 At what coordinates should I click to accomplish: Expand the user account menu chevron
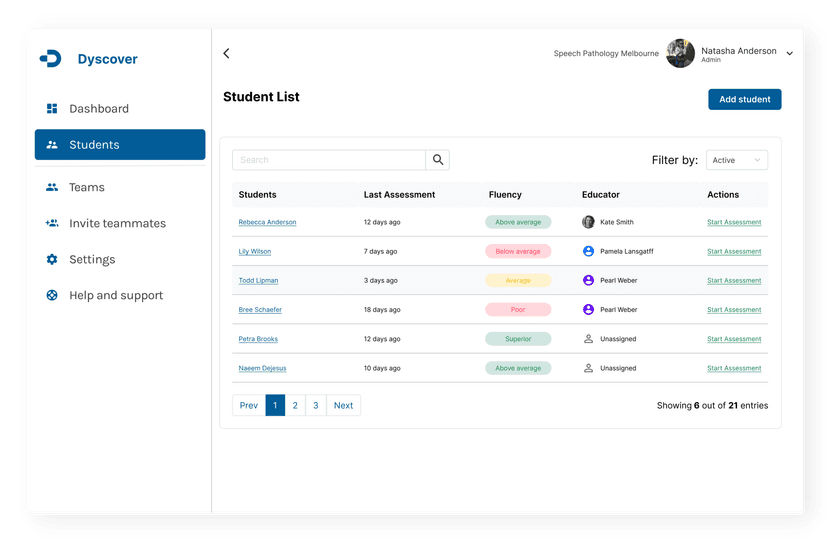point(789,54)
